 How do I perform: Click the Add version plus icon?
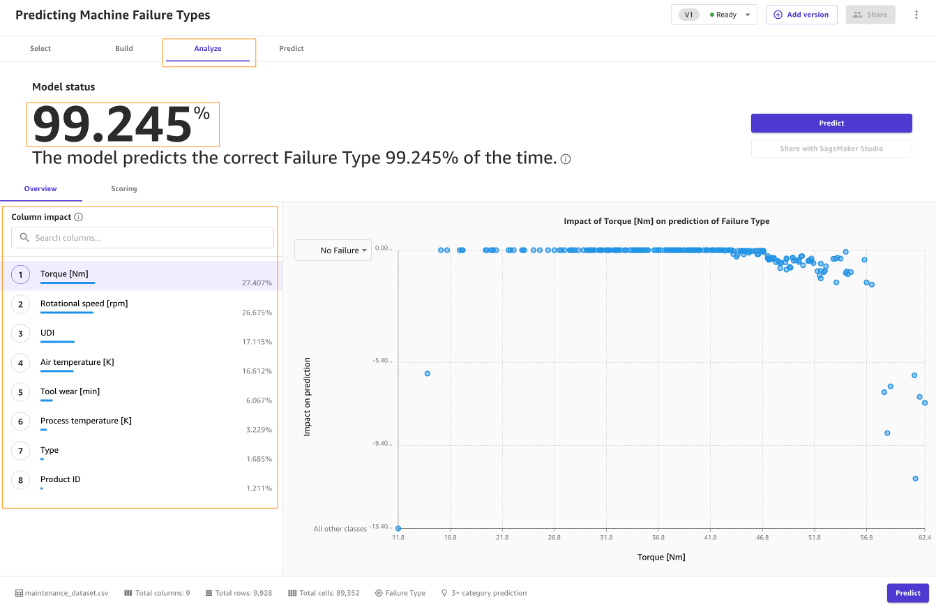(778, 15)
